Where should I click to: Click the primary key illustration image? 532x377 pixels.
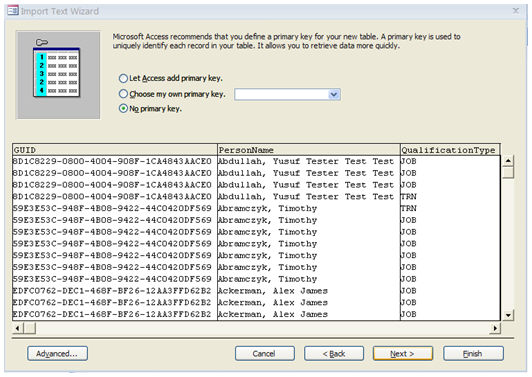(58, 75)
